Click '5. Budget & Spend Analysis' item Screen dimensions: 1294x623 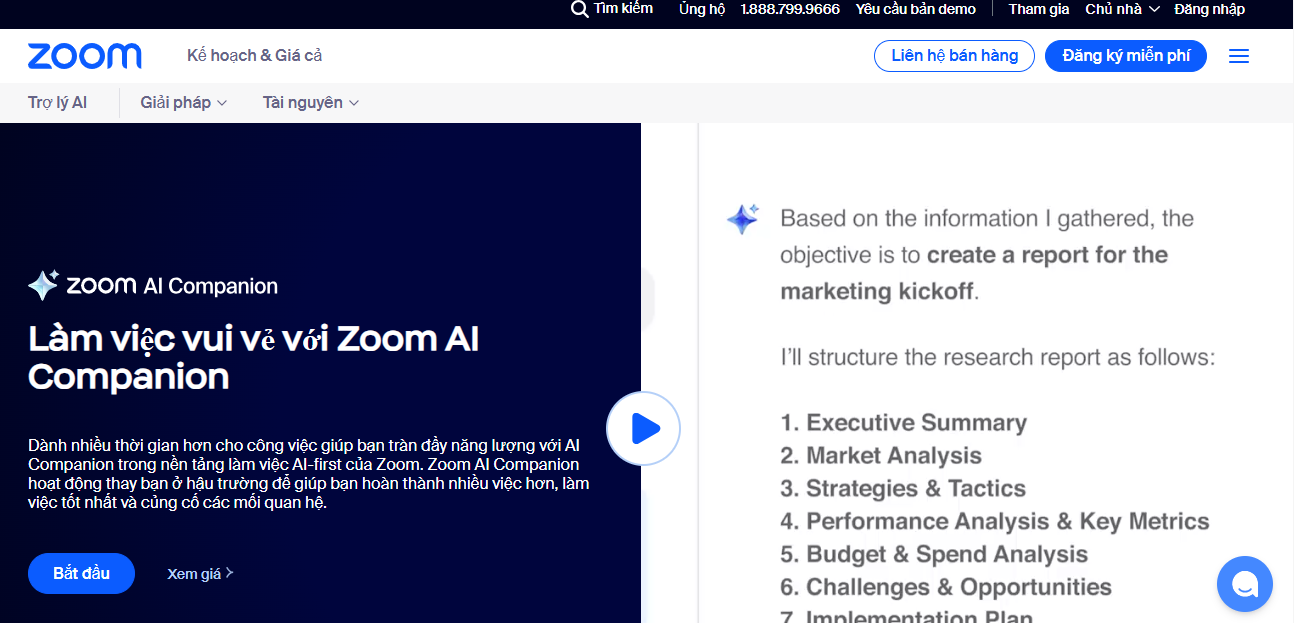click(x=934, y=554)
